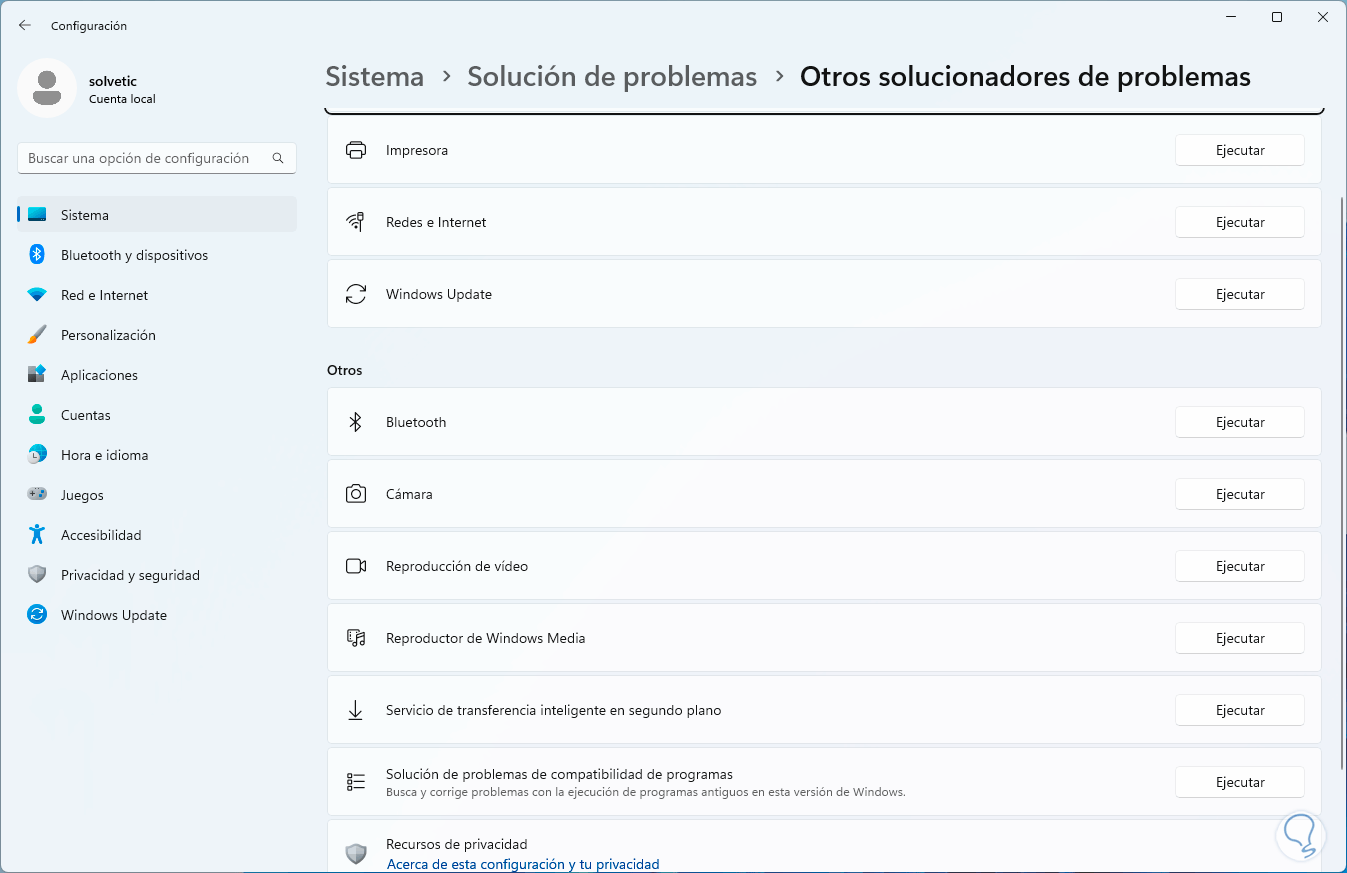
Task: Click the Recursos de privacidad shield icon
Action: pyautogui.click(x=356, y=853)
